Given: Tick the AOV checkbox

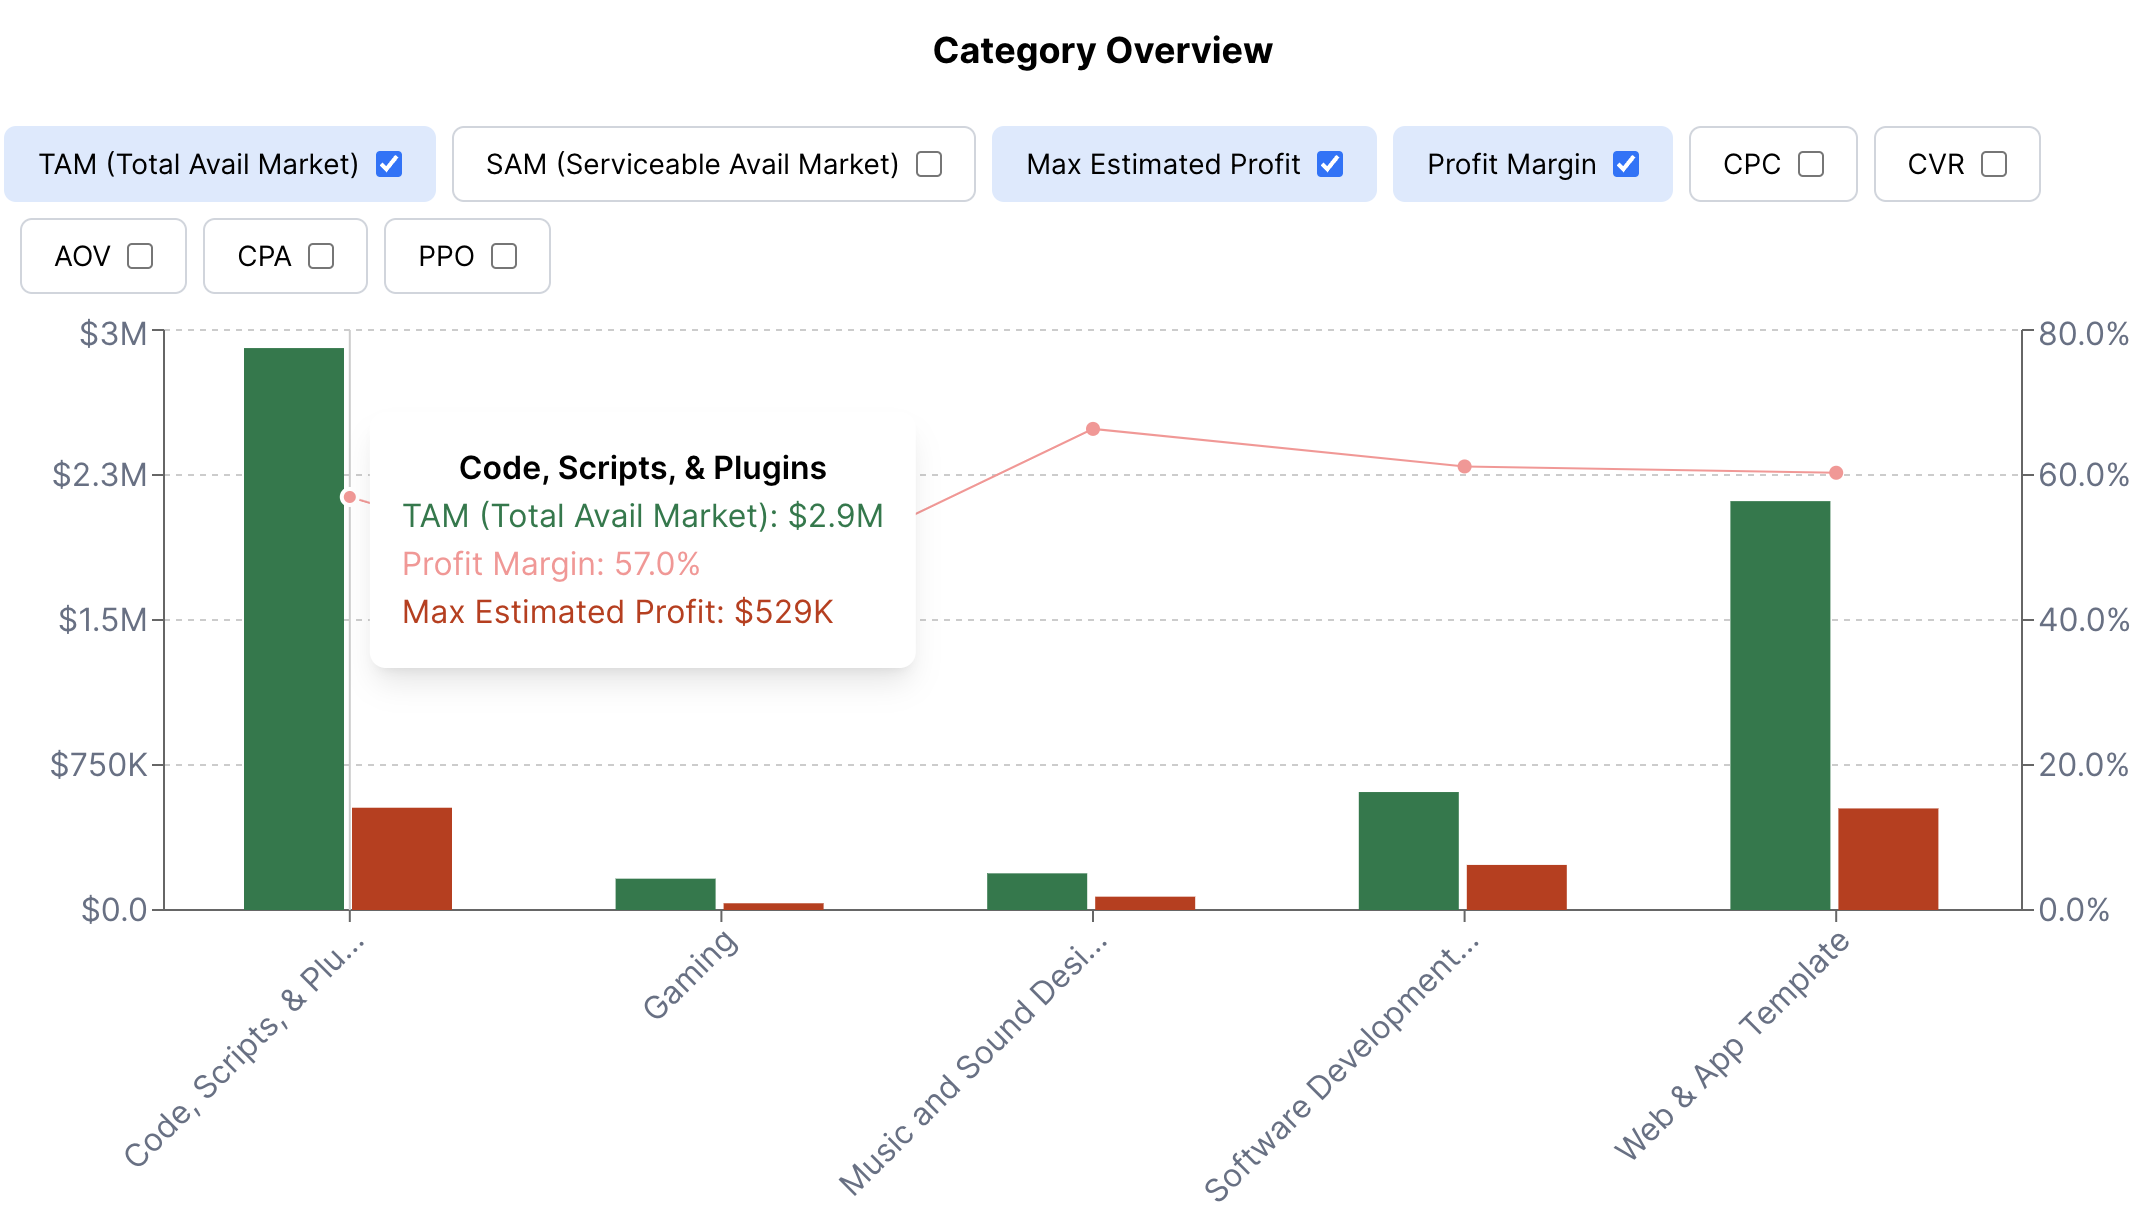Looking at the screenshot, I should coord(140,256).
